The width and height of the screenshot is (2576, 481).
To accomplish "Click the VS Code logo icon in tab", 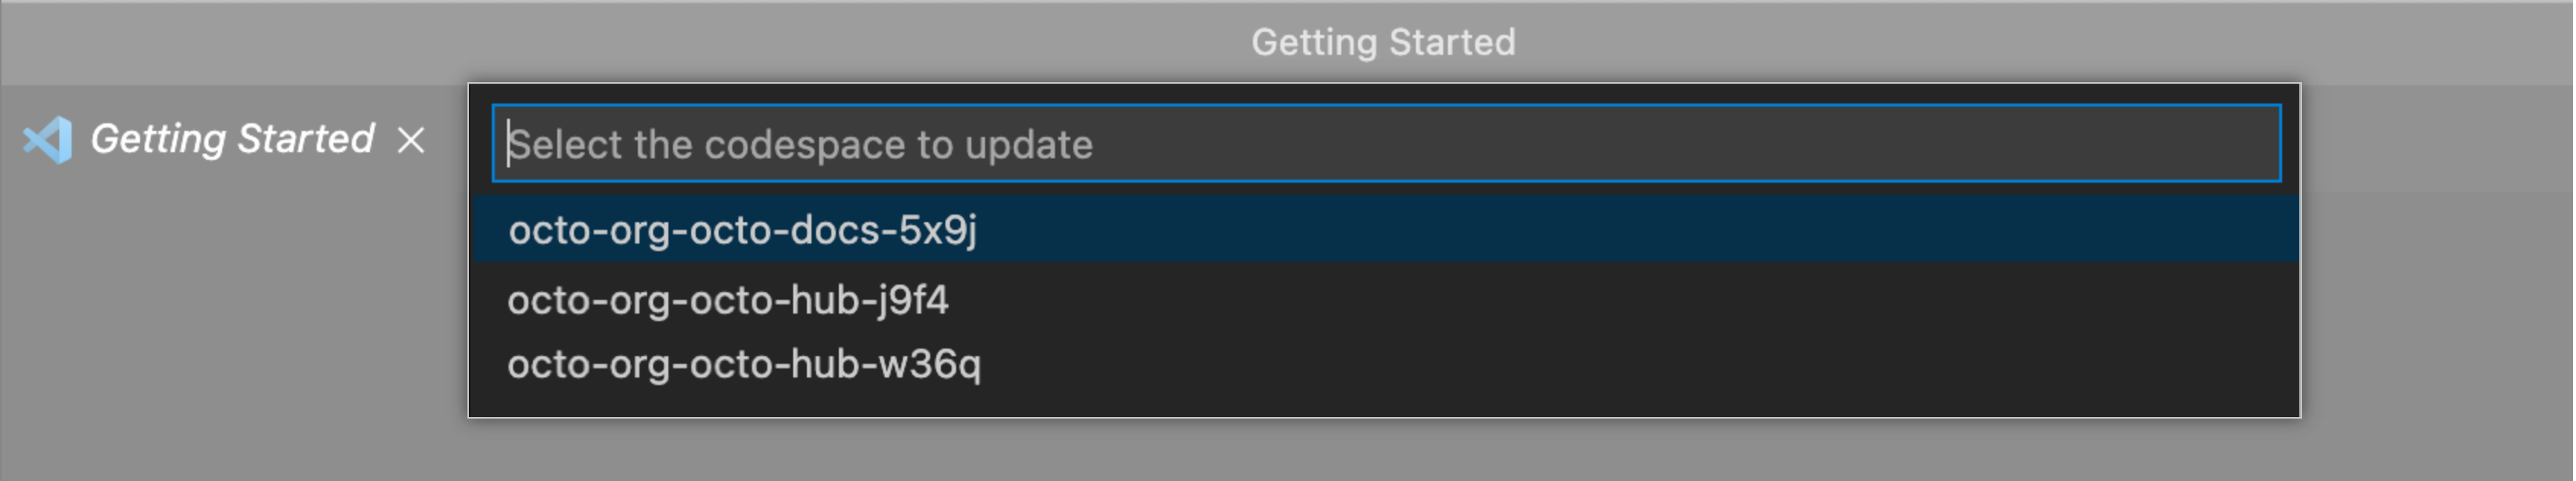I will 48,140.
